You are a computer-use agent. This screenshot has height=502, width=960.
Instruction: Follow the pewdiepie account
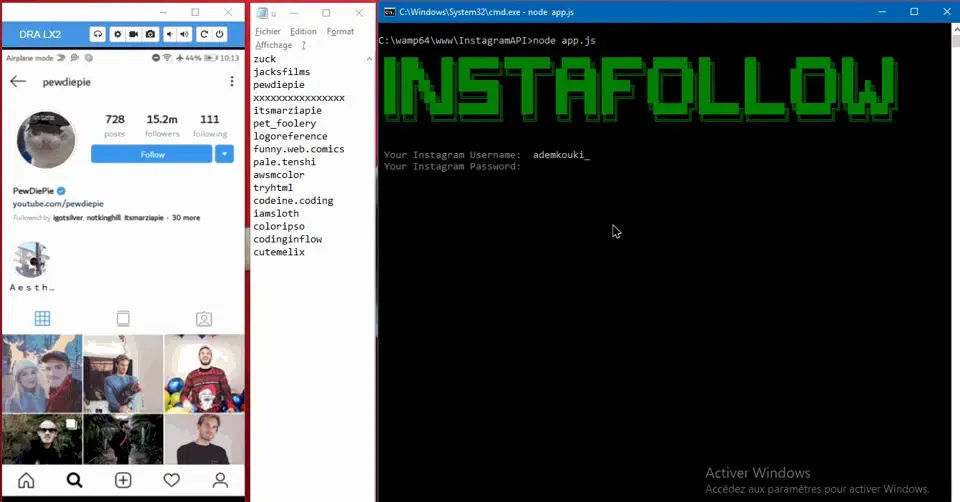[x=152, y=154]
